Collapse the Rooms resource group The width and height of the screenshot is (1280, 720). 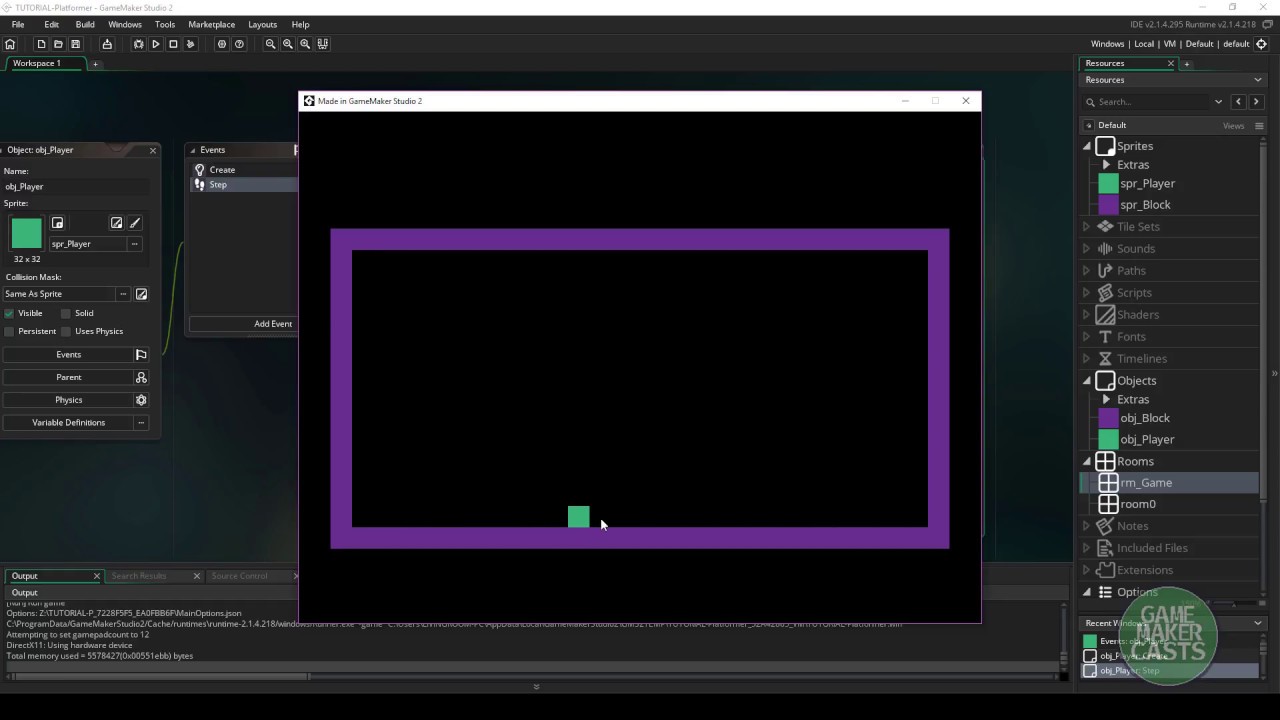point(1087,461)
